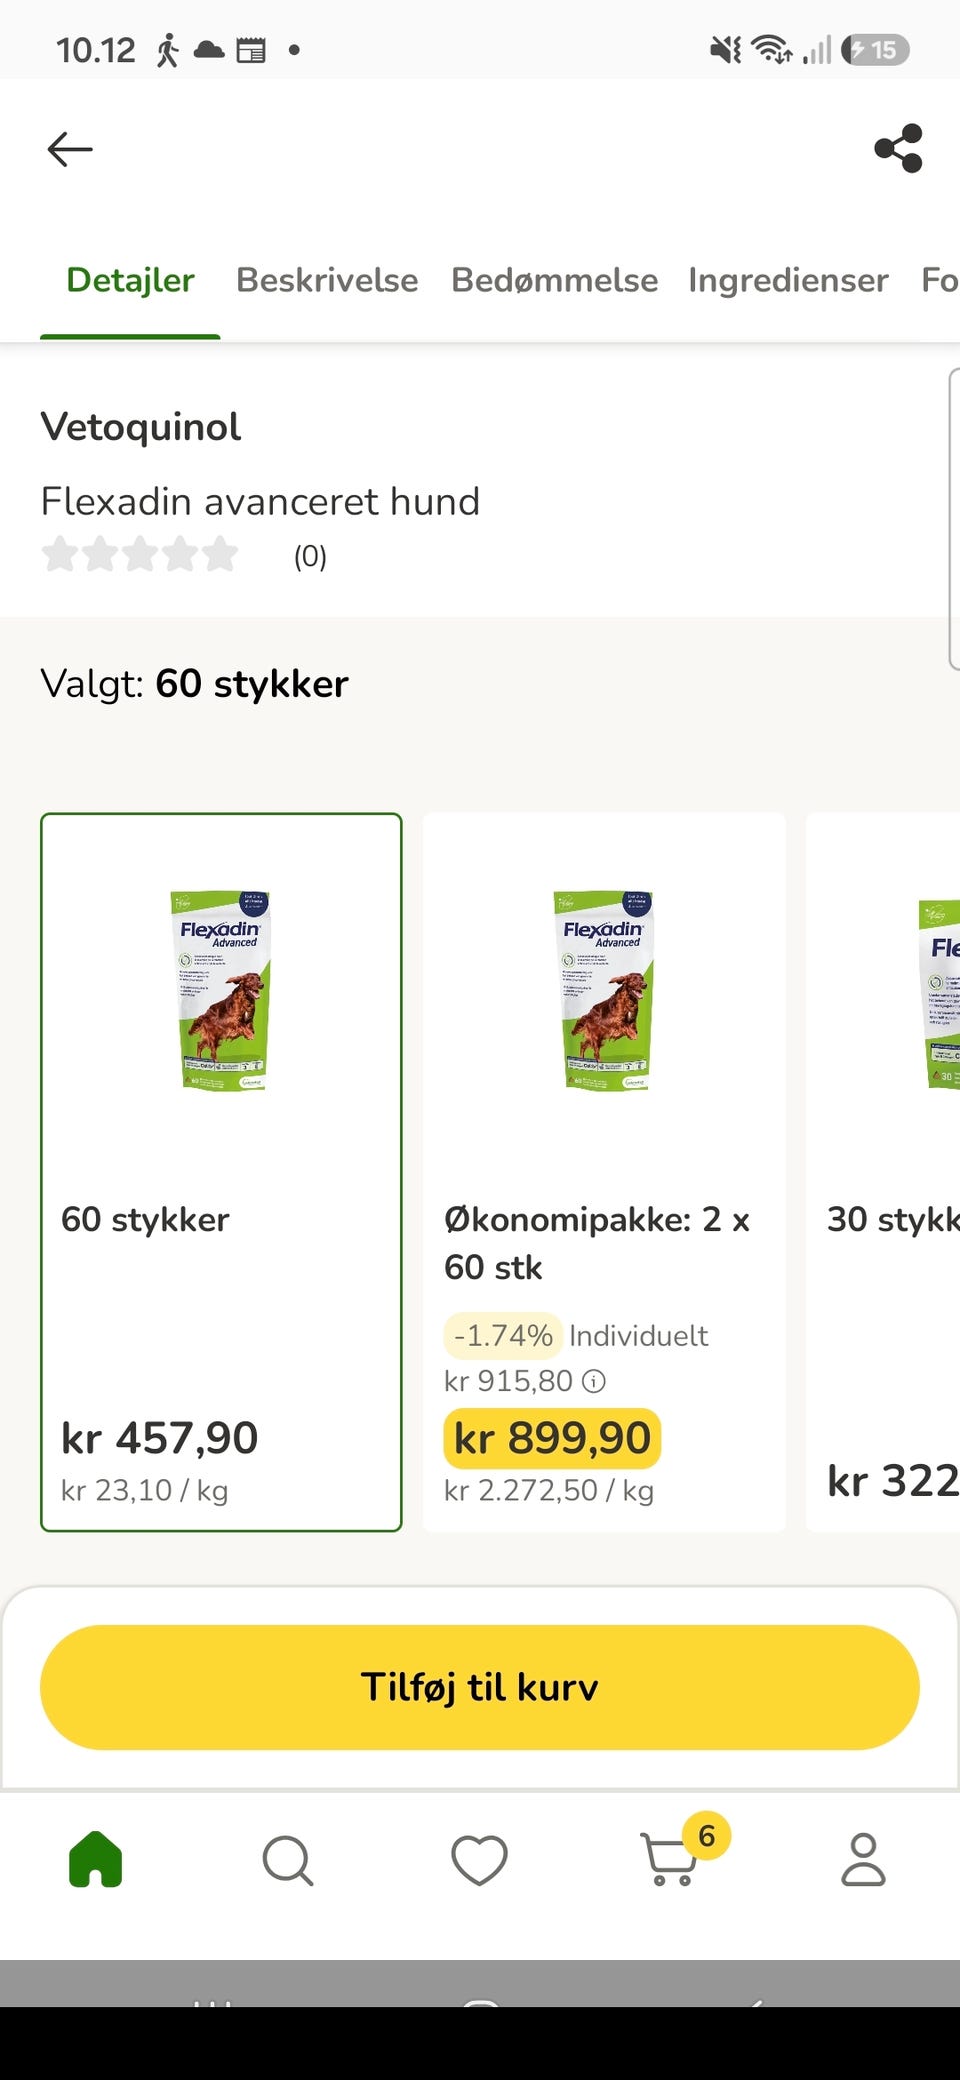Open the user account icon
Image resolution: width=960 pixels, height=2080 pixels.
[x=863, y=1859]
